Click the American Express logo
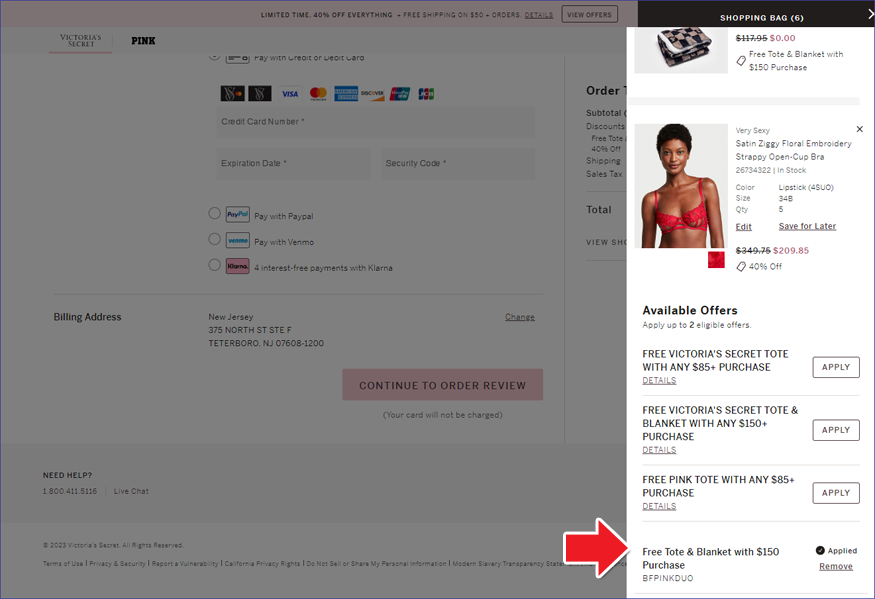Screen dimensions: 875x599 click(x=346, y=94)
